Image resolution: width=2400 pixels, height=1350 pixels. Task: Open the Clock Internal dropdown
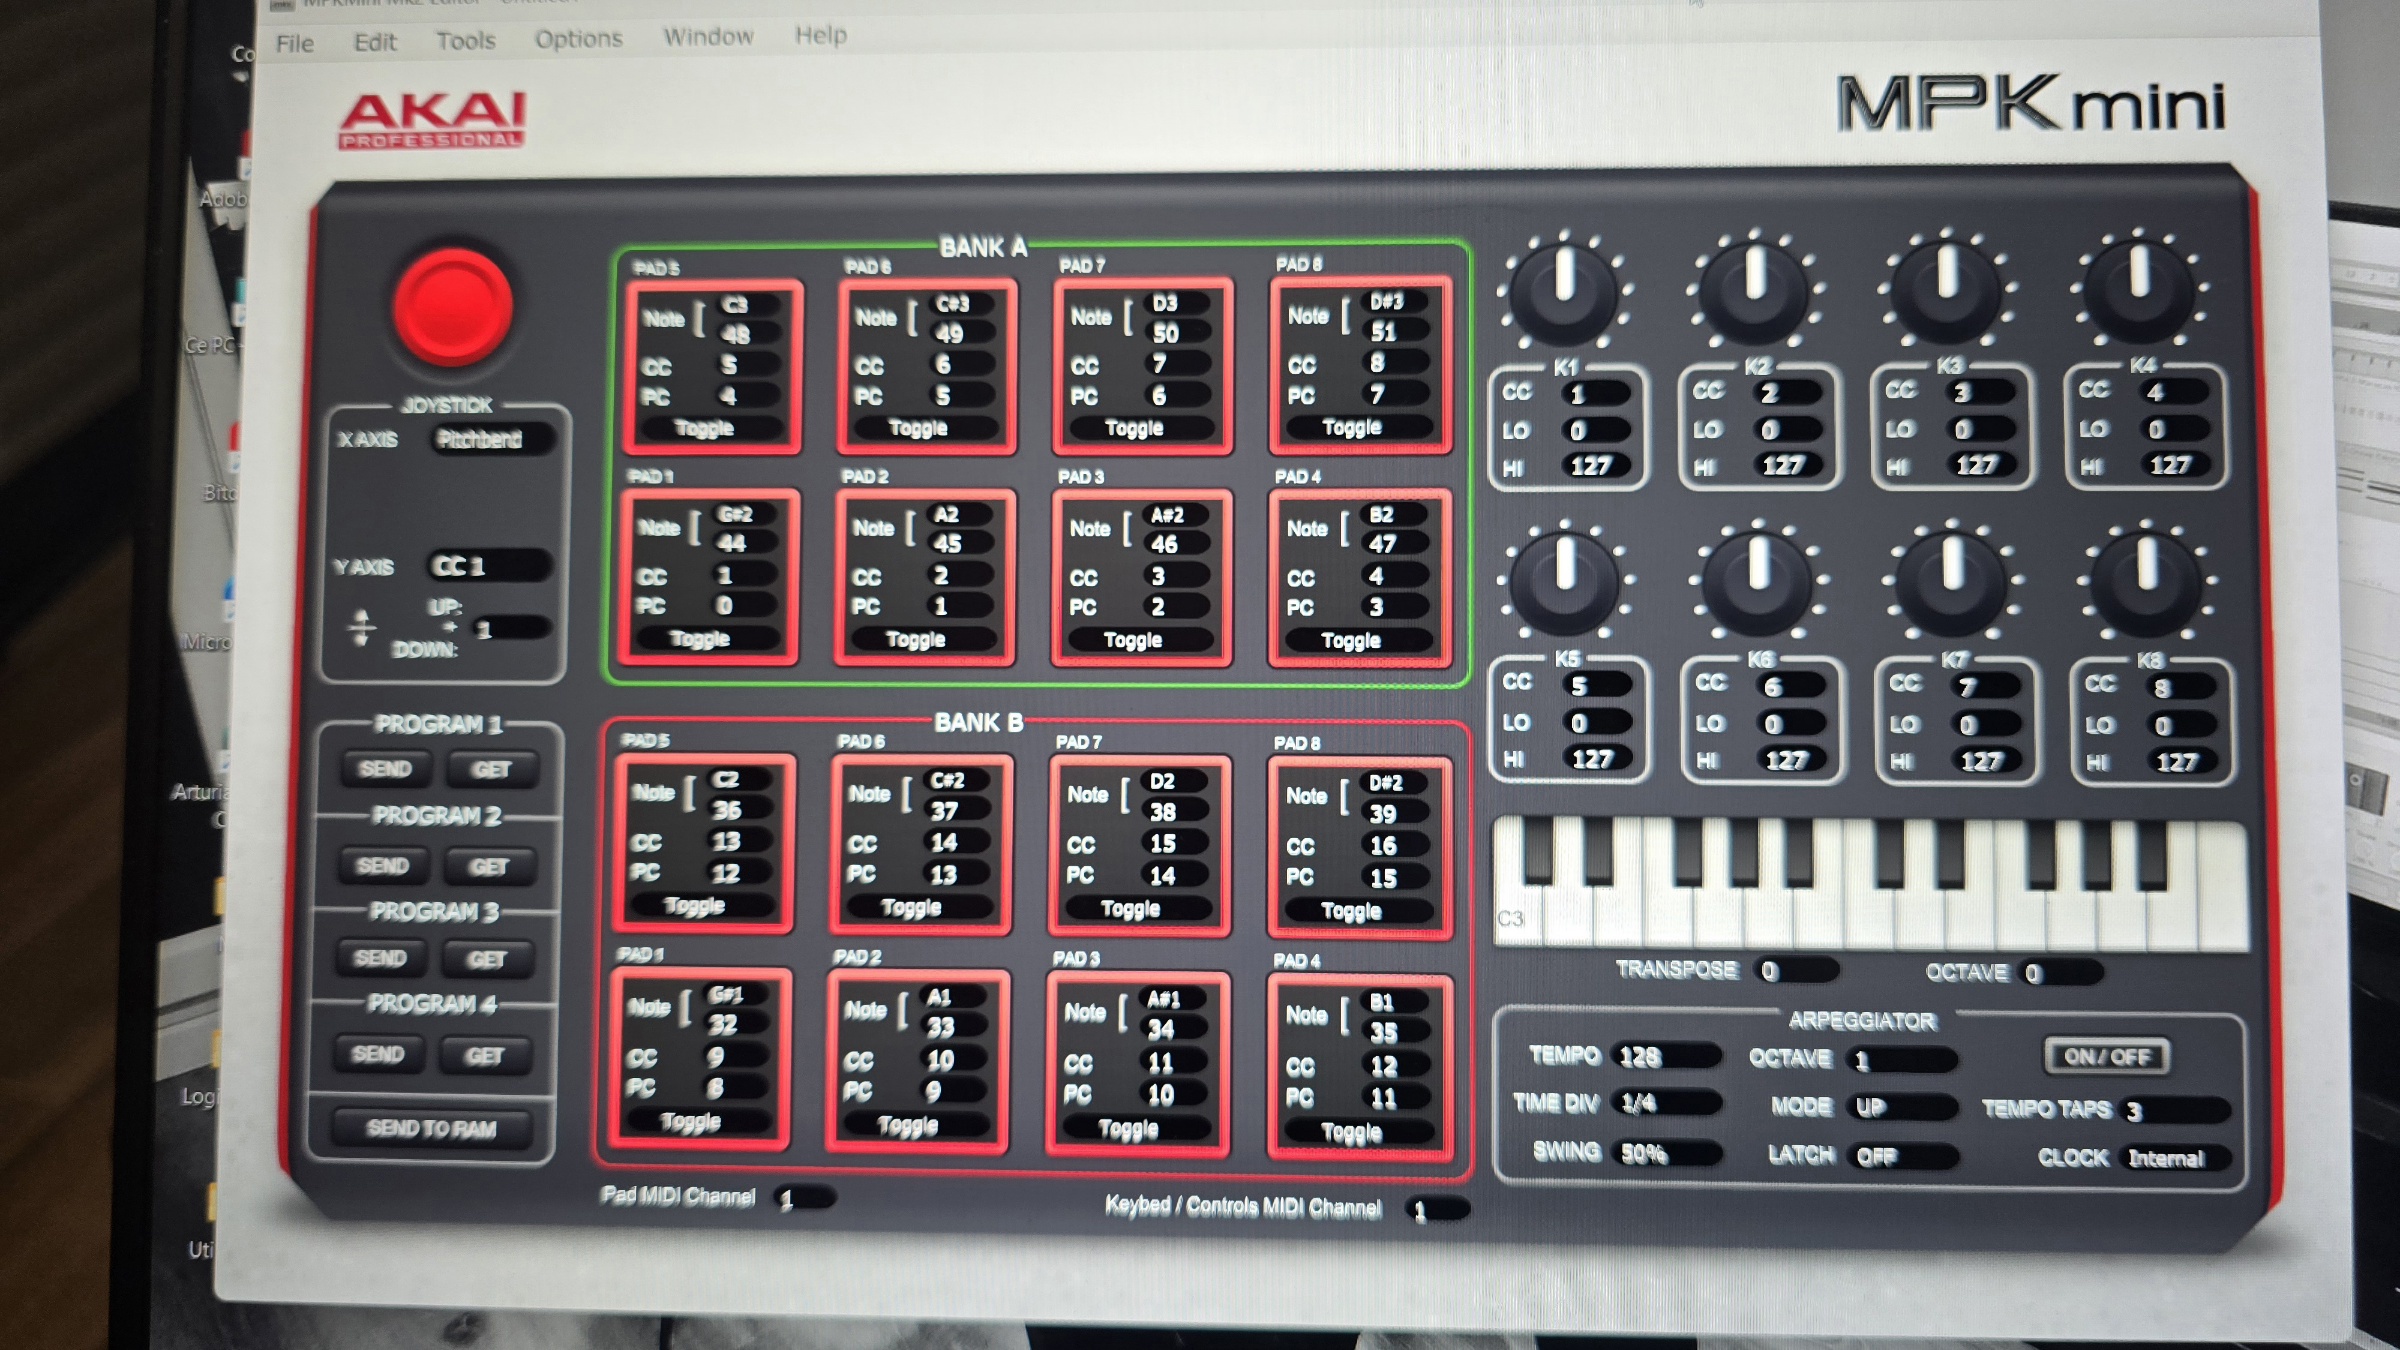[2176, 1158]
